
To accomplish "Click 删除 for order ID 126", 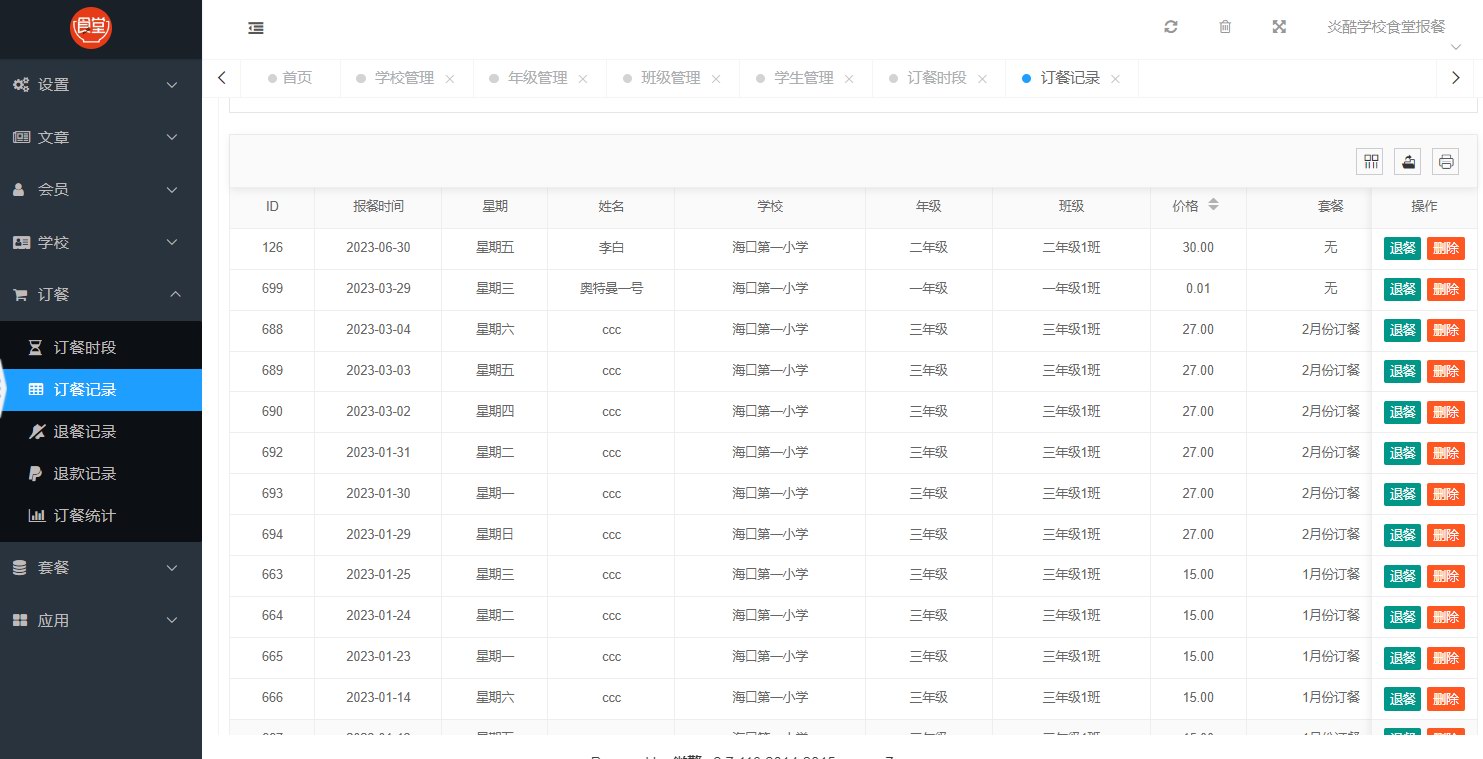I will (x=1446, y=248).
